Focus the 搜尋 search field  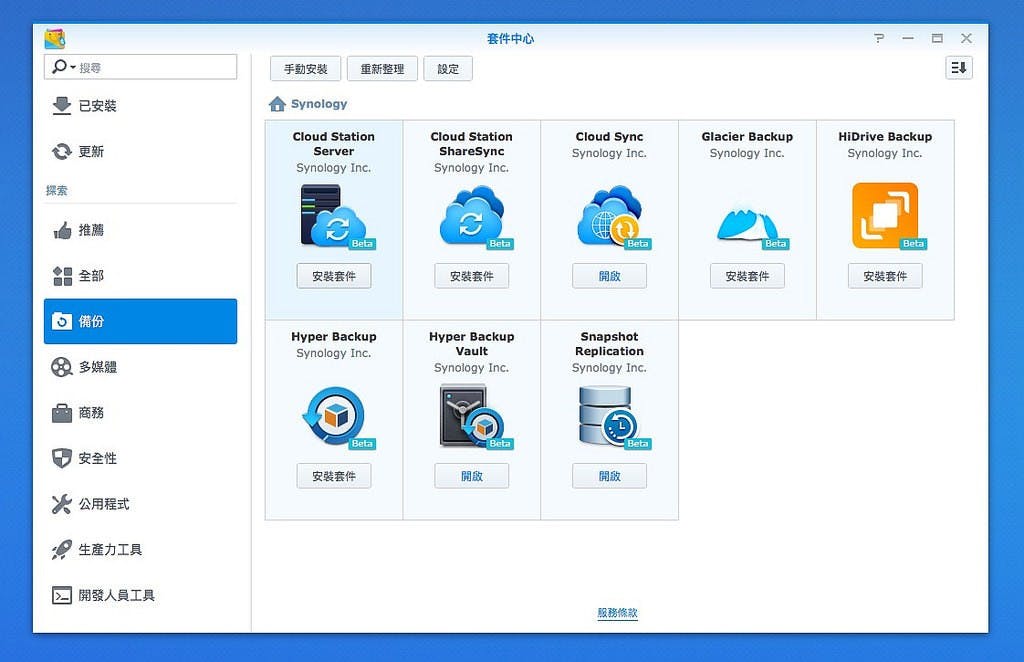(140, 67)
